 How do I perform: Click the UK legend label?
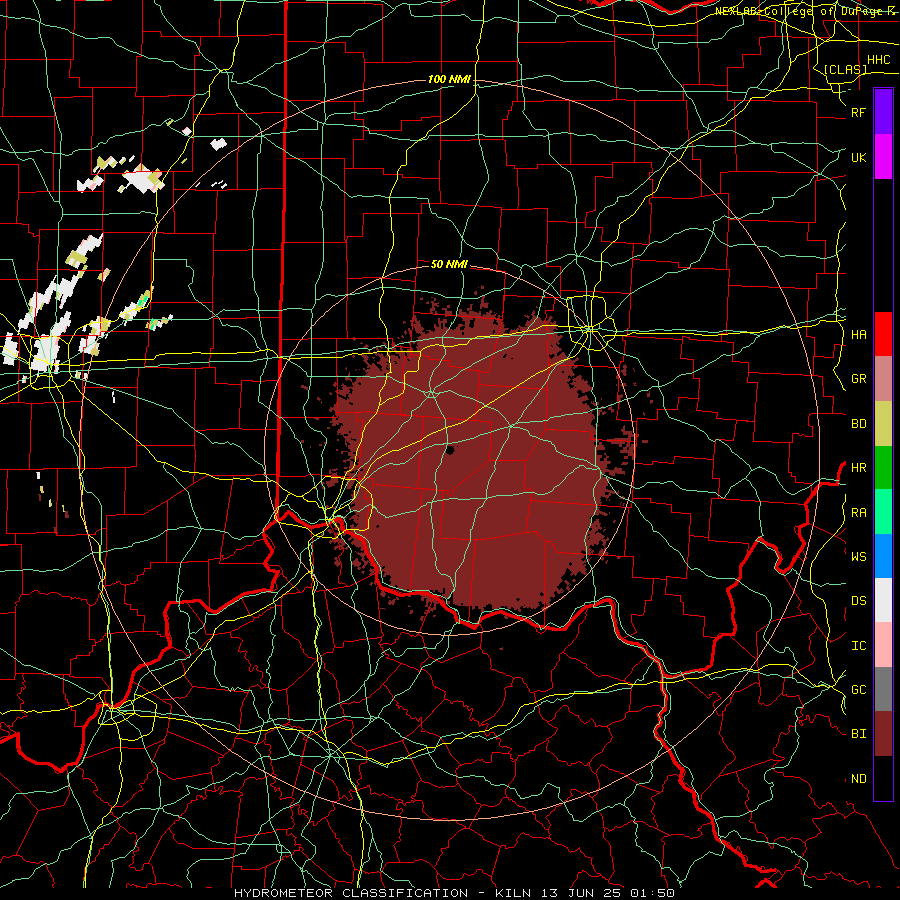pyautogui.click(x=858, y=157)
